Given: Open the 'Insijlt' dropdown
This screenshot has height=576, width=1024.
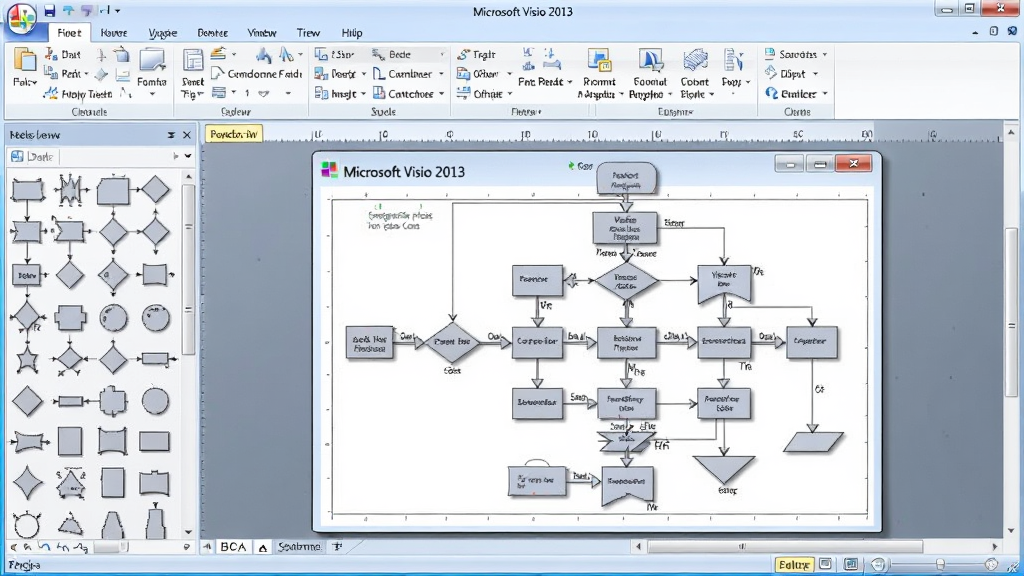Looking at the screenshot, I should point(364,94).
